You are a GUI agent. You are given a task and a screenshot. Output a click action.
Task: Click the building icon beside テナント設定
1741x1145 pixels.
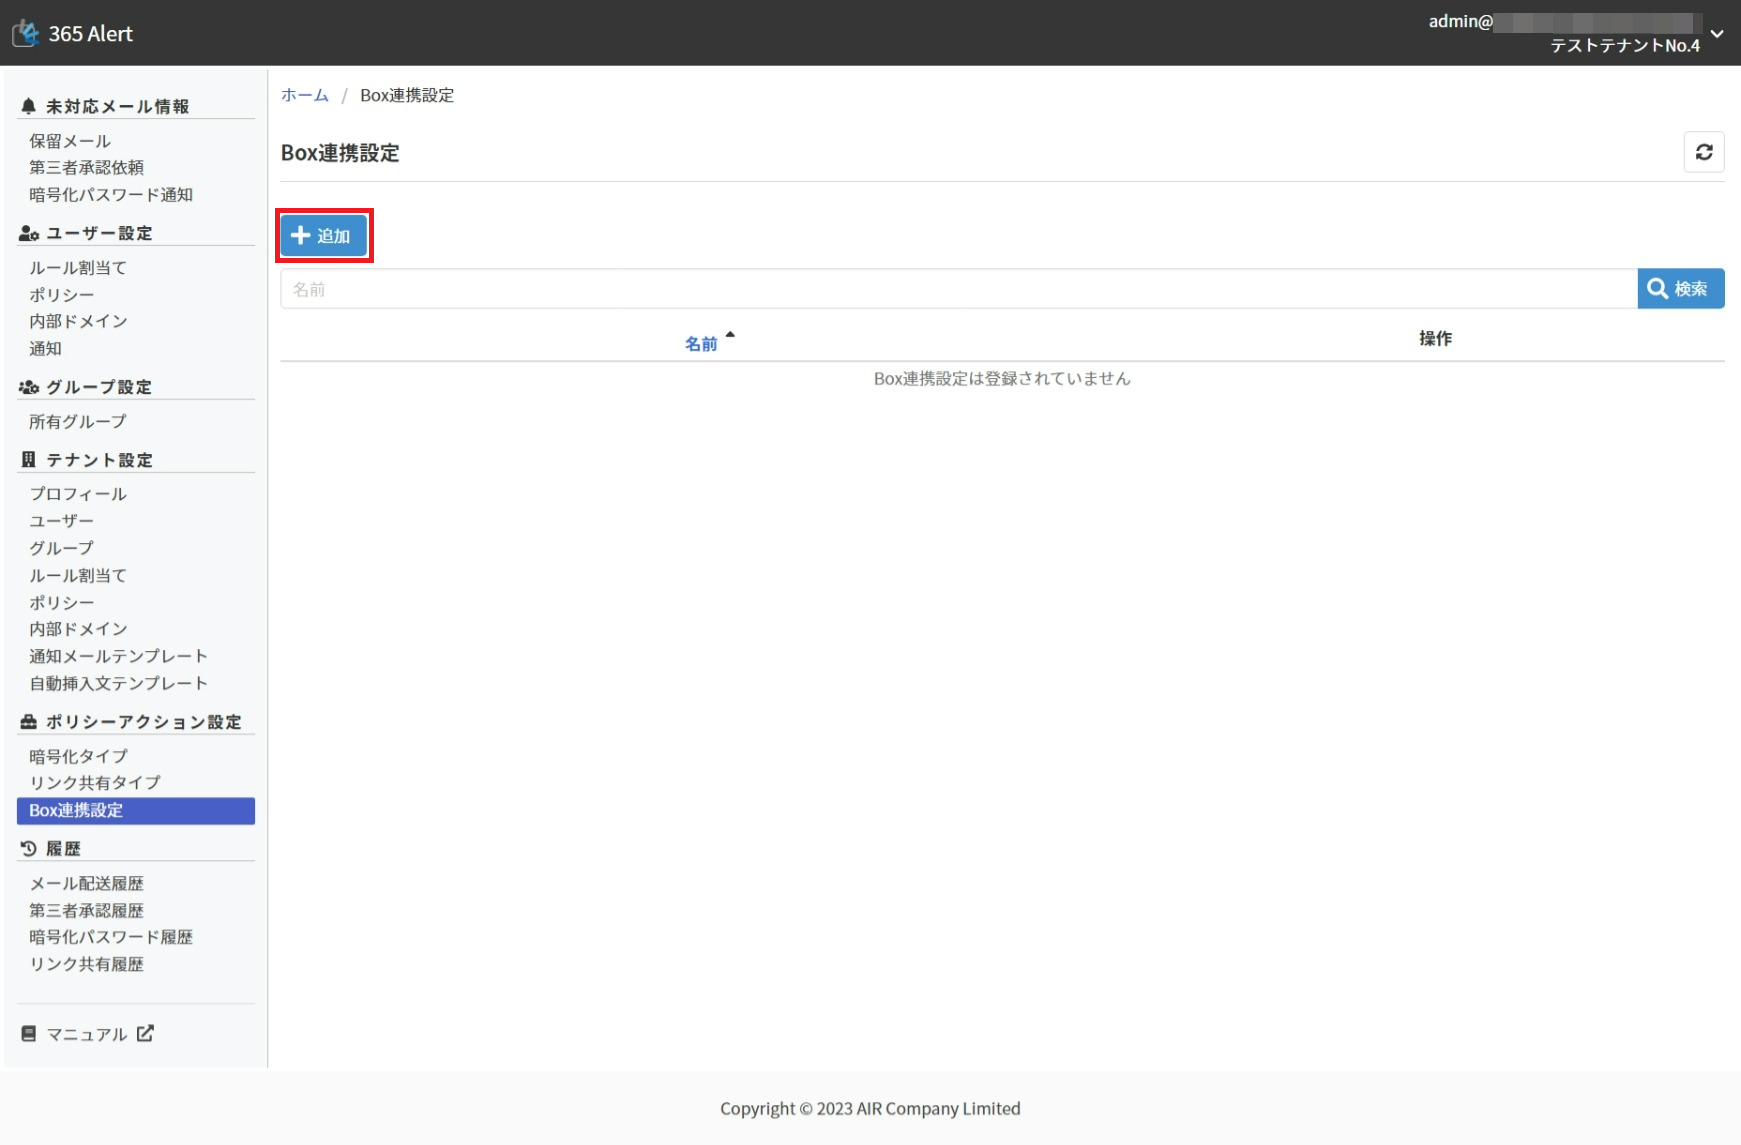28,460
